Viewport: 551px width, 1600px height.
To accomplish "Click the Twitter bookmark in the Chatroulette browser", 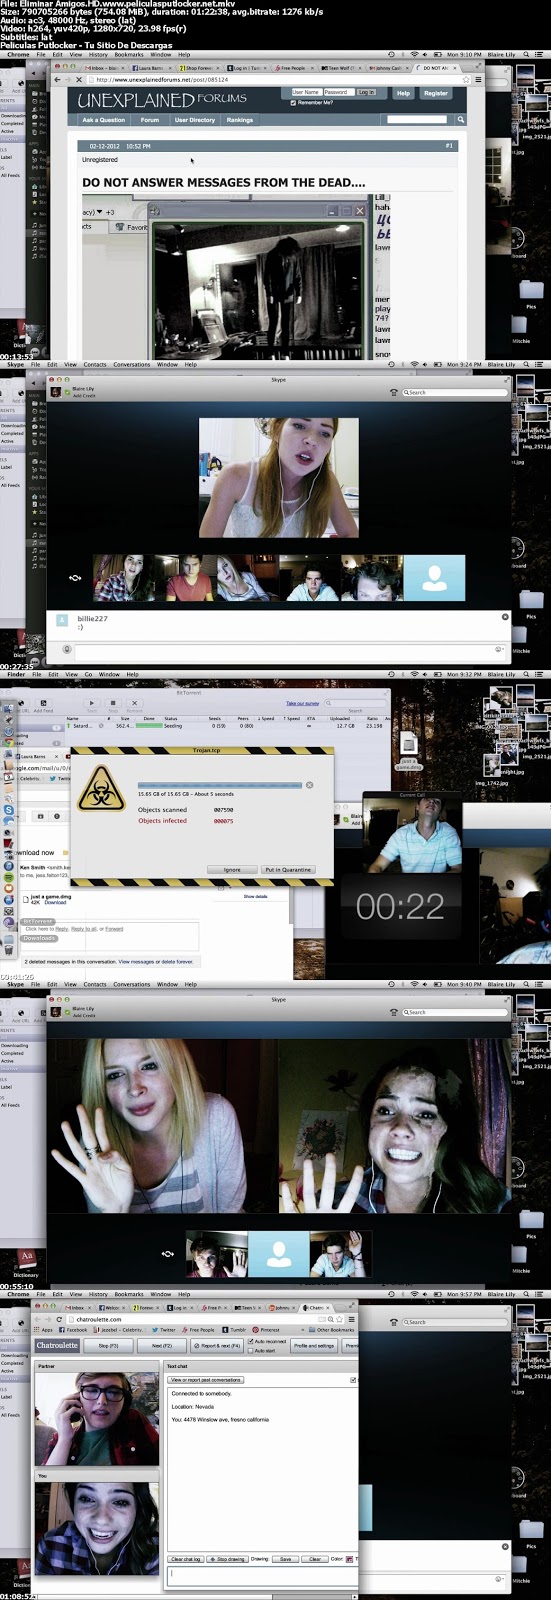I will [x=165, y=1329].
